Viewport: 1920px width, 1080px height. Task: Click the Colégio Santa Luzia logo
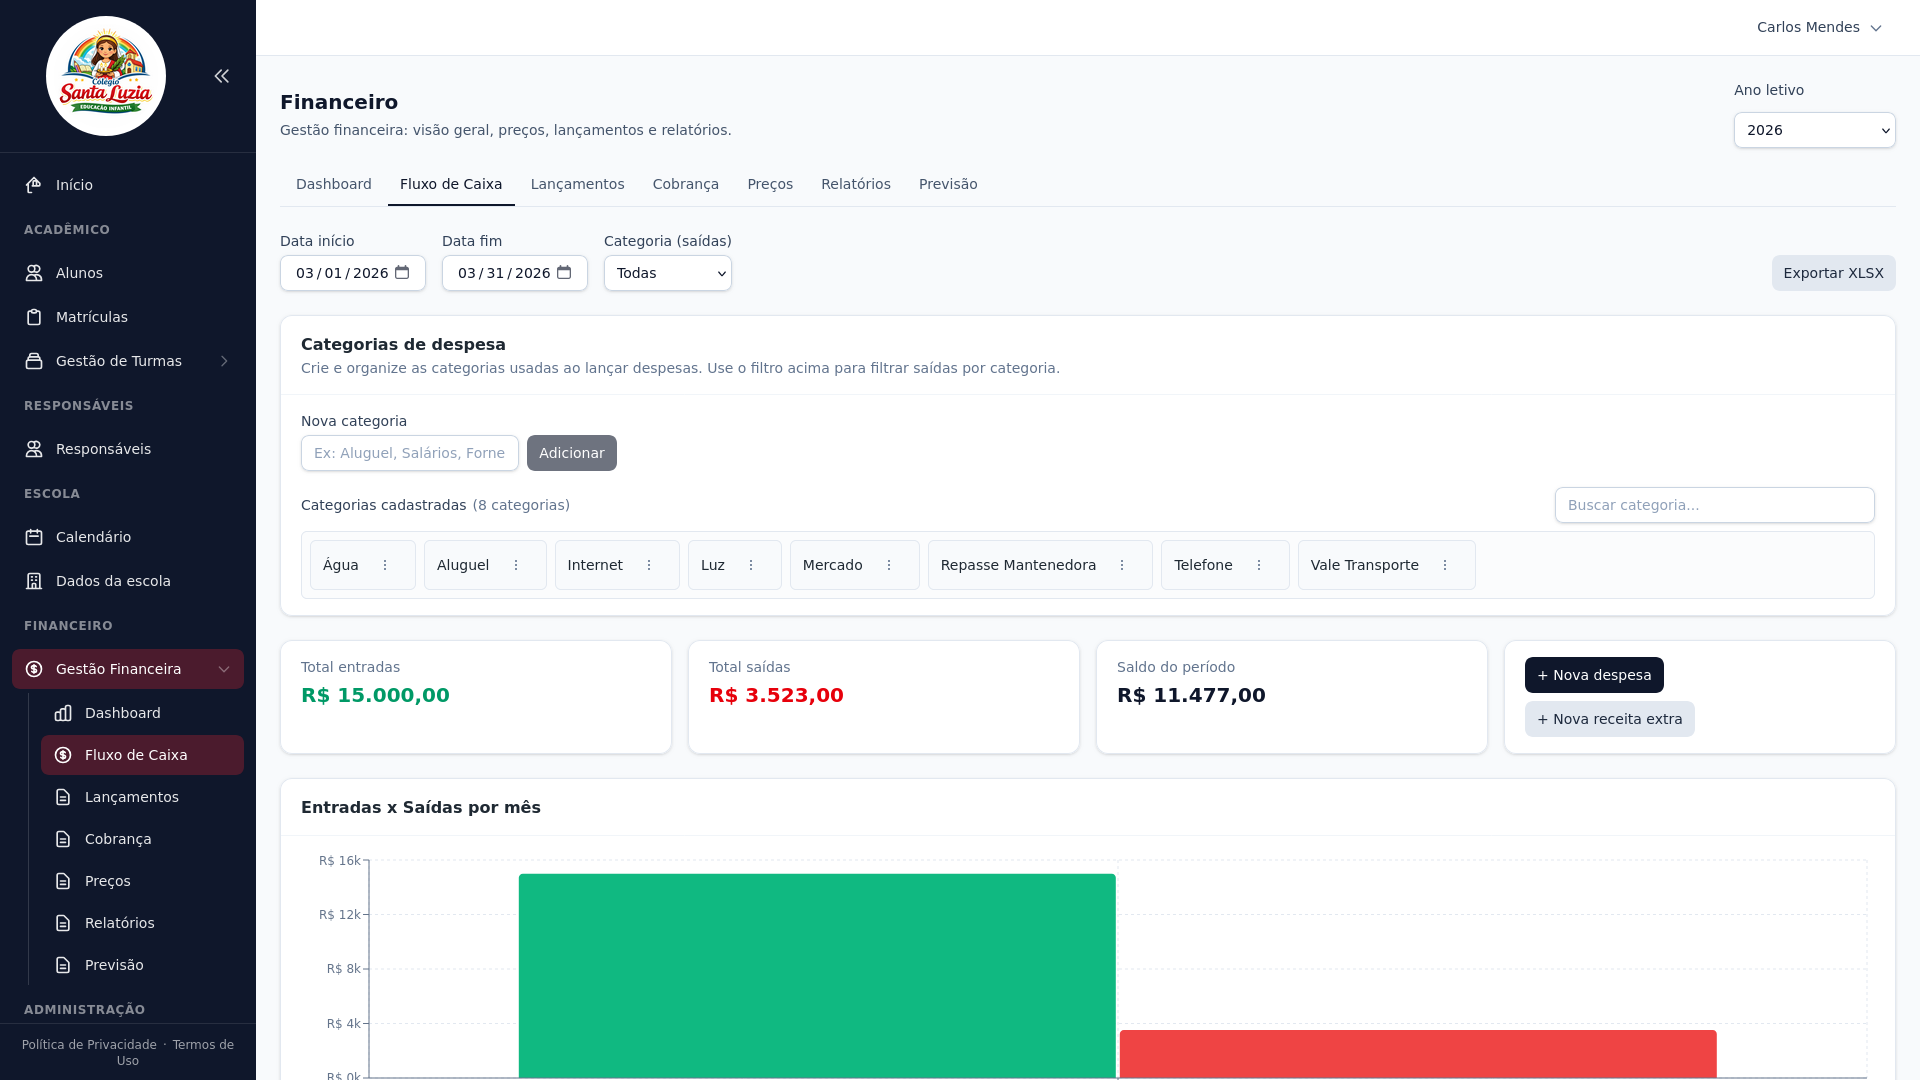(x=106, y=76)
